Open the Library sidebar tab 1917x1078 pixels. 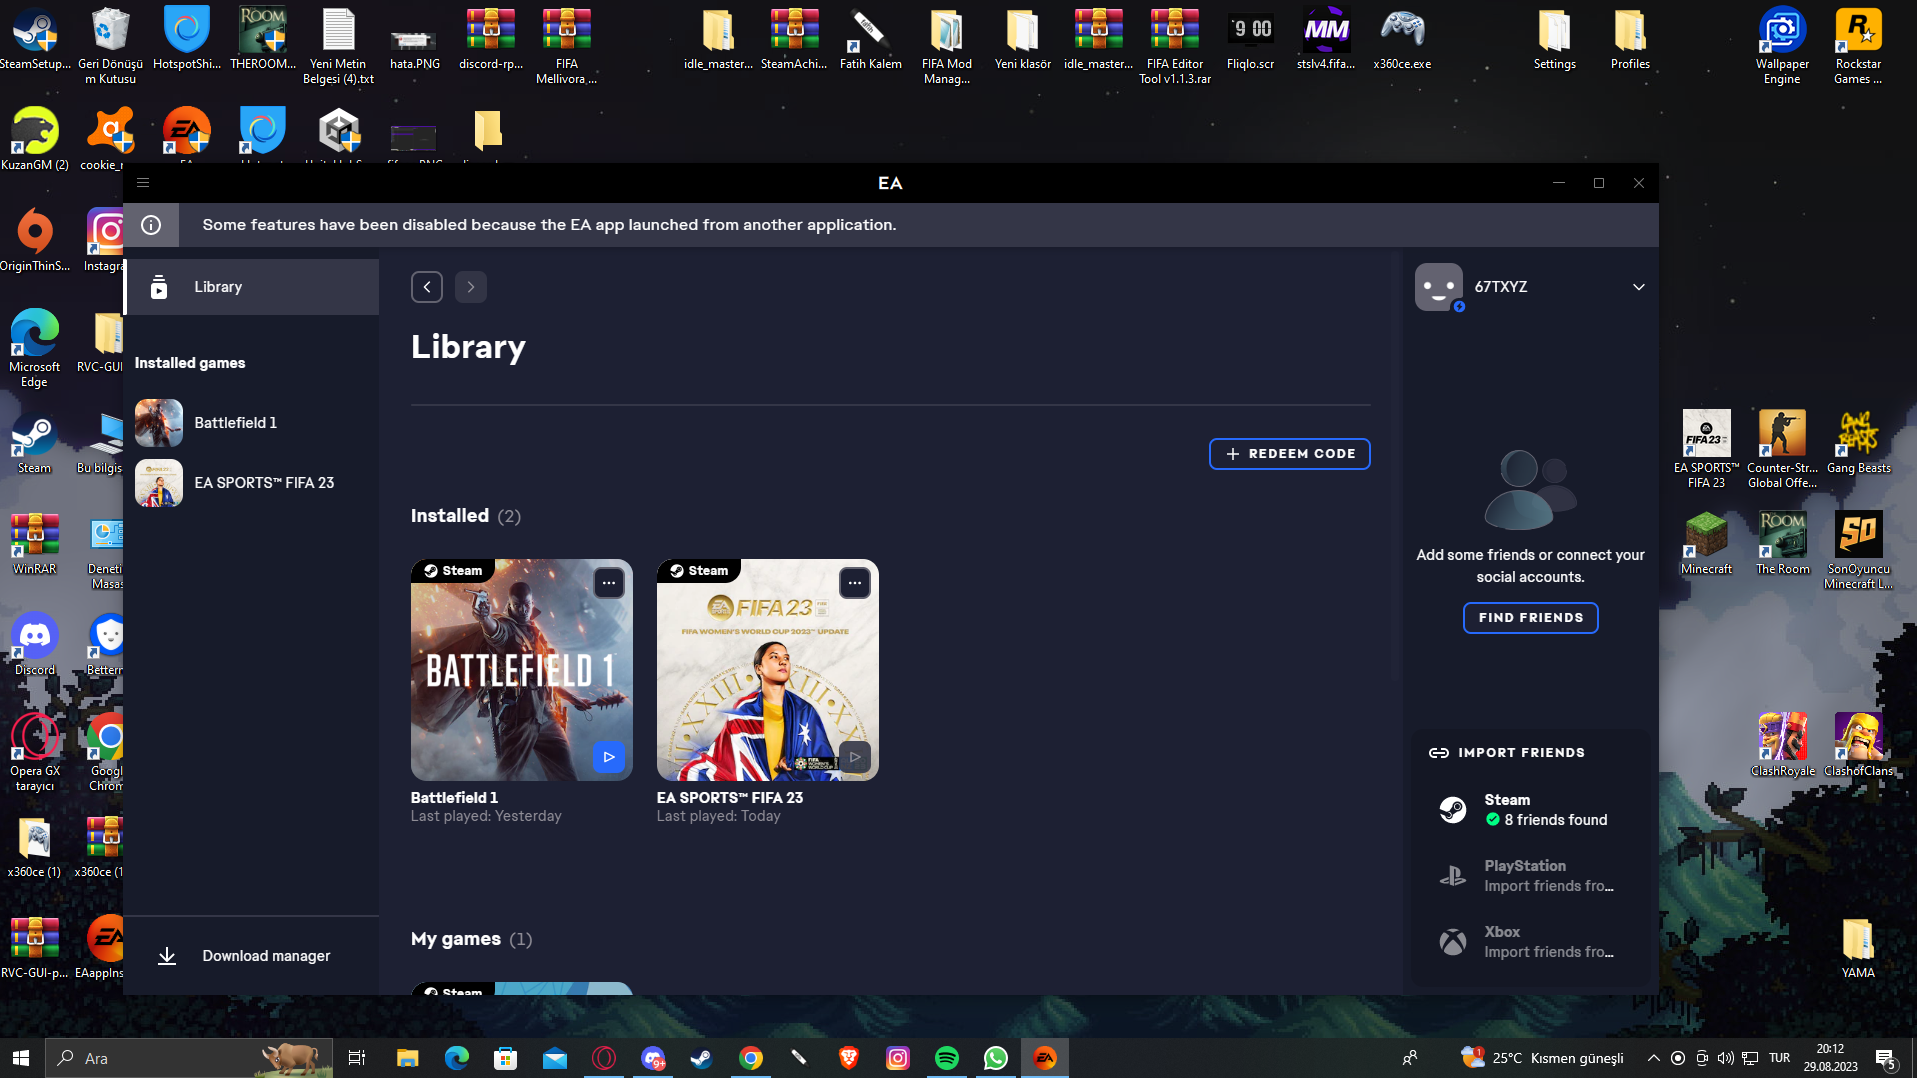pos(252,287)
